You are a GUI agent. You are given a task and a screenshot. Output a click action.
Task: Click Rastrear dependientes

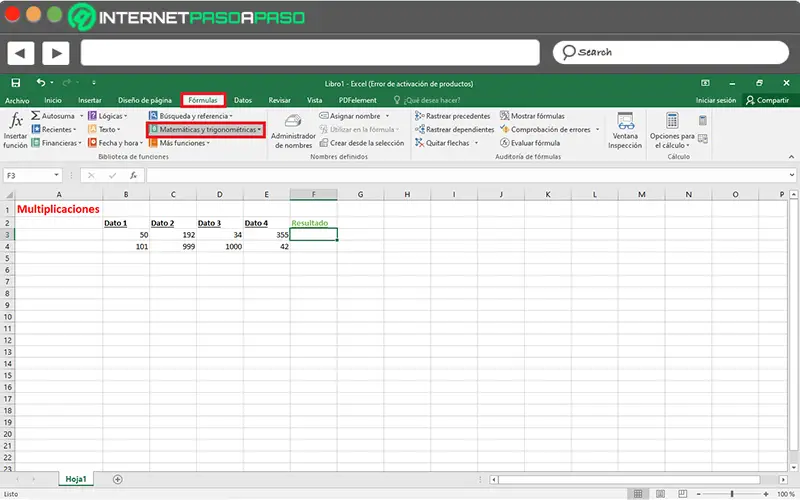tap(455, 130)
